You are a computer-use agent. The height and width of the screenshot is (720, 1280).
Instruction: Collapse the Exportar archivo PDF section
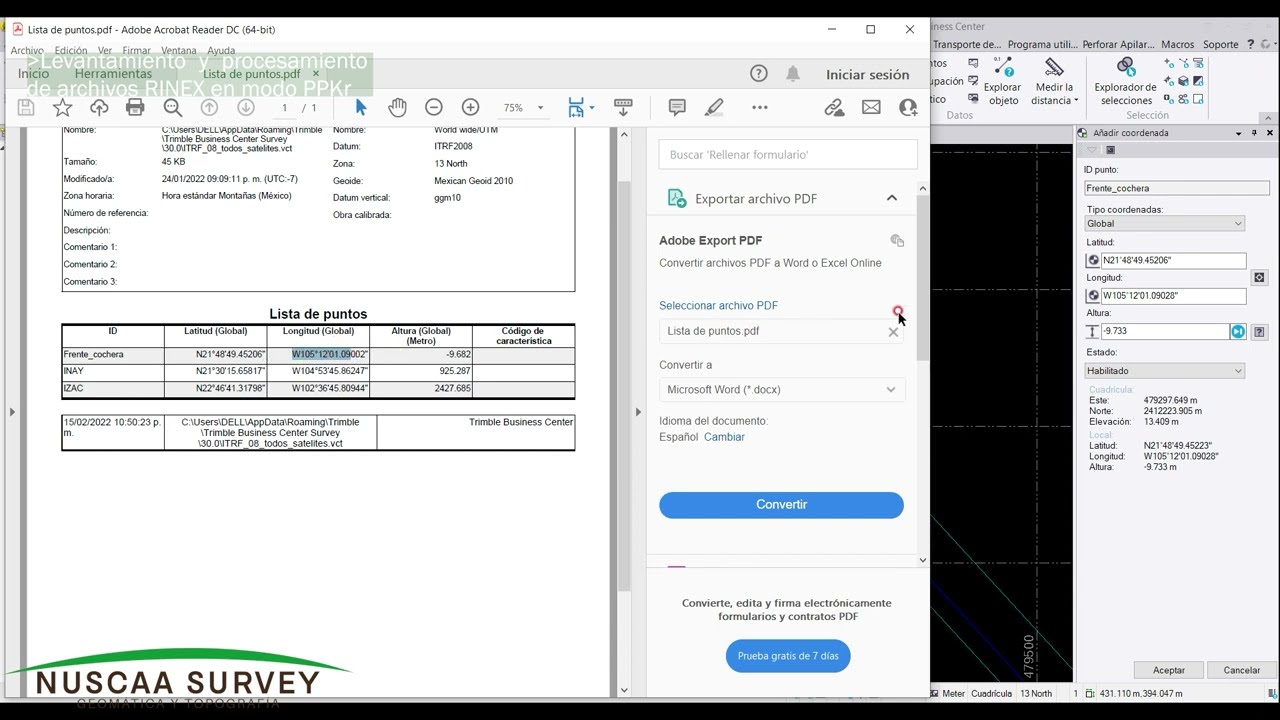pos(891,198)
